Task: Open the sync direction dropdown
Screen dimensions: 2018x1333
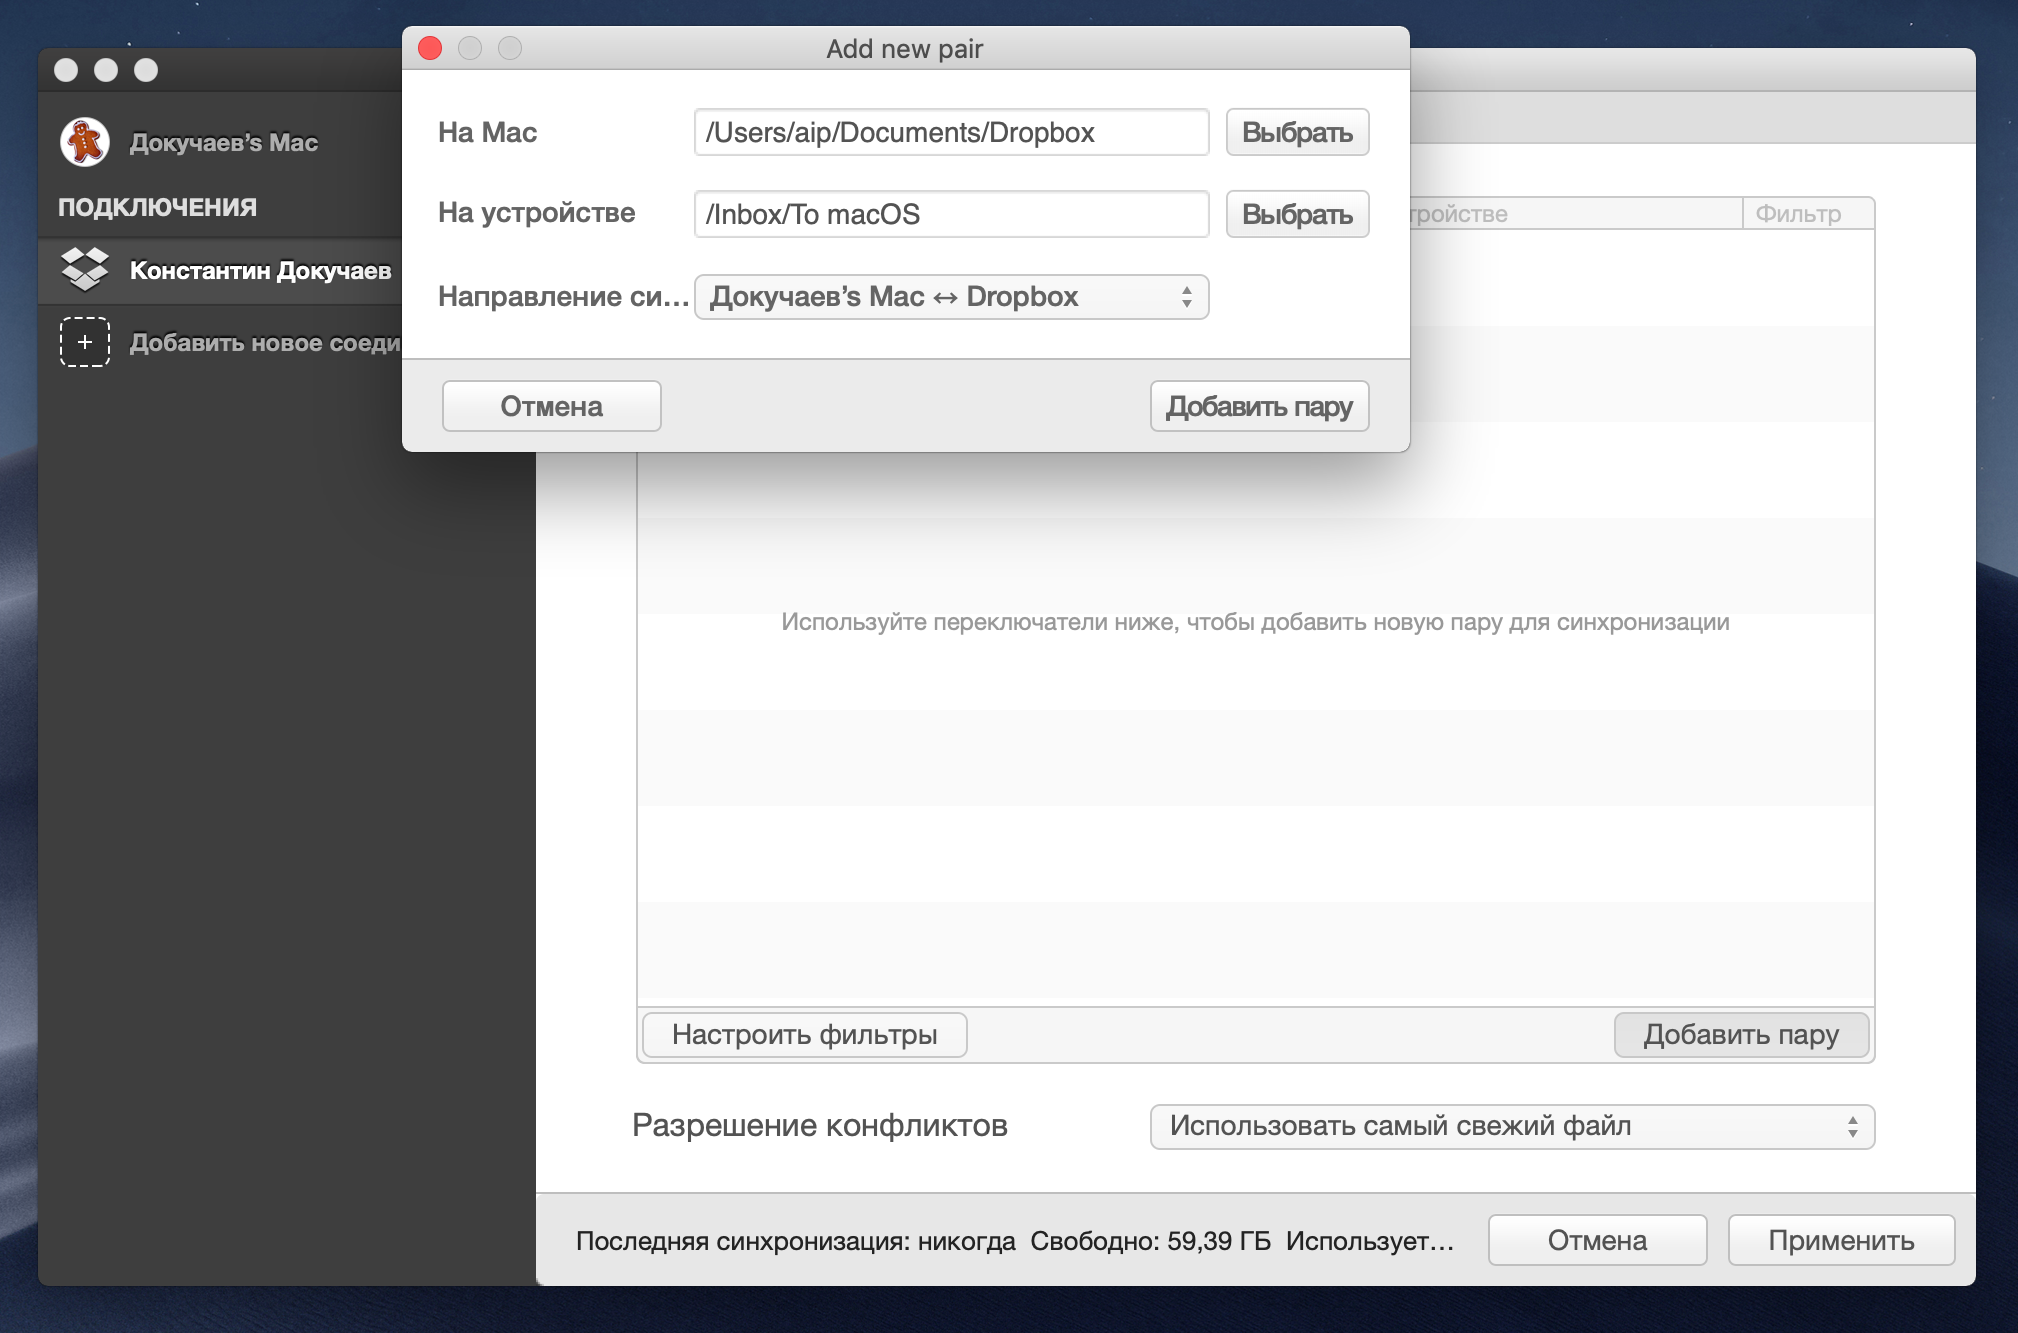Action: [x=950, y=297]
